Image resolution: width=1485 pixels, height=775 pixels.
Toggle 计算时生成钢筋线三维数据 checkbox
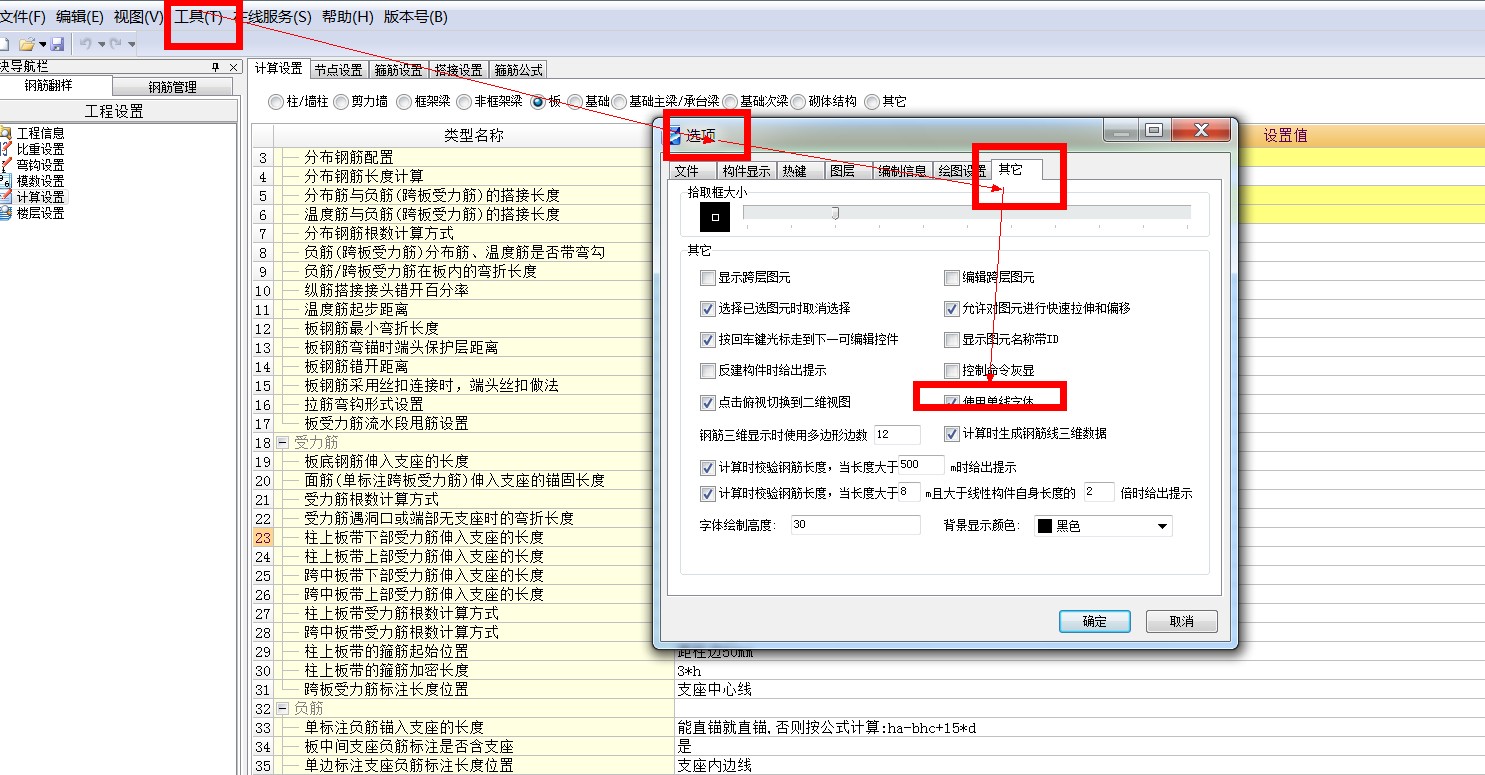point(952,433)
